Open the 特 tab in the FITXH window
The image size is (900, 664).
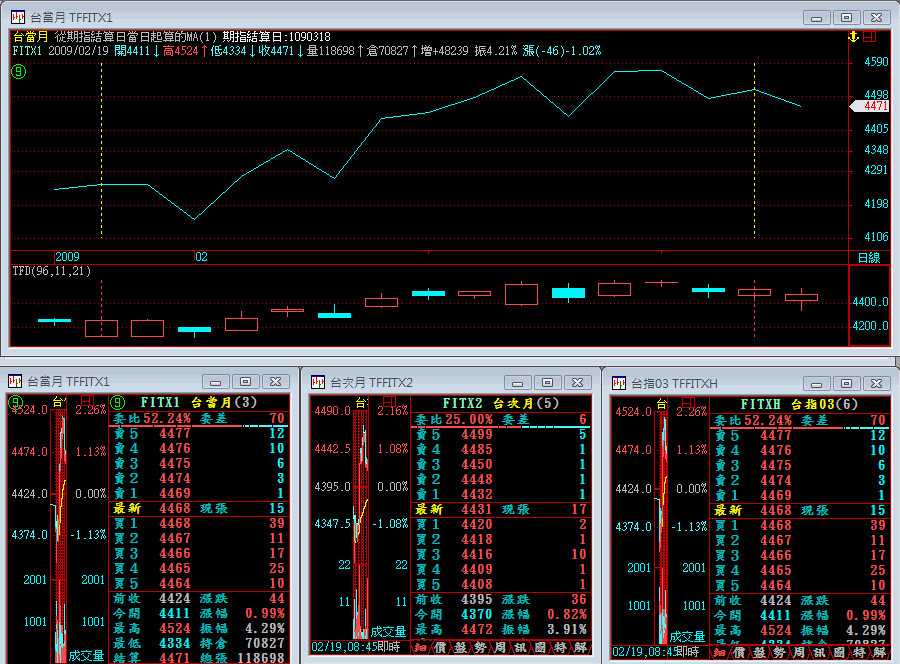(860, 653)
